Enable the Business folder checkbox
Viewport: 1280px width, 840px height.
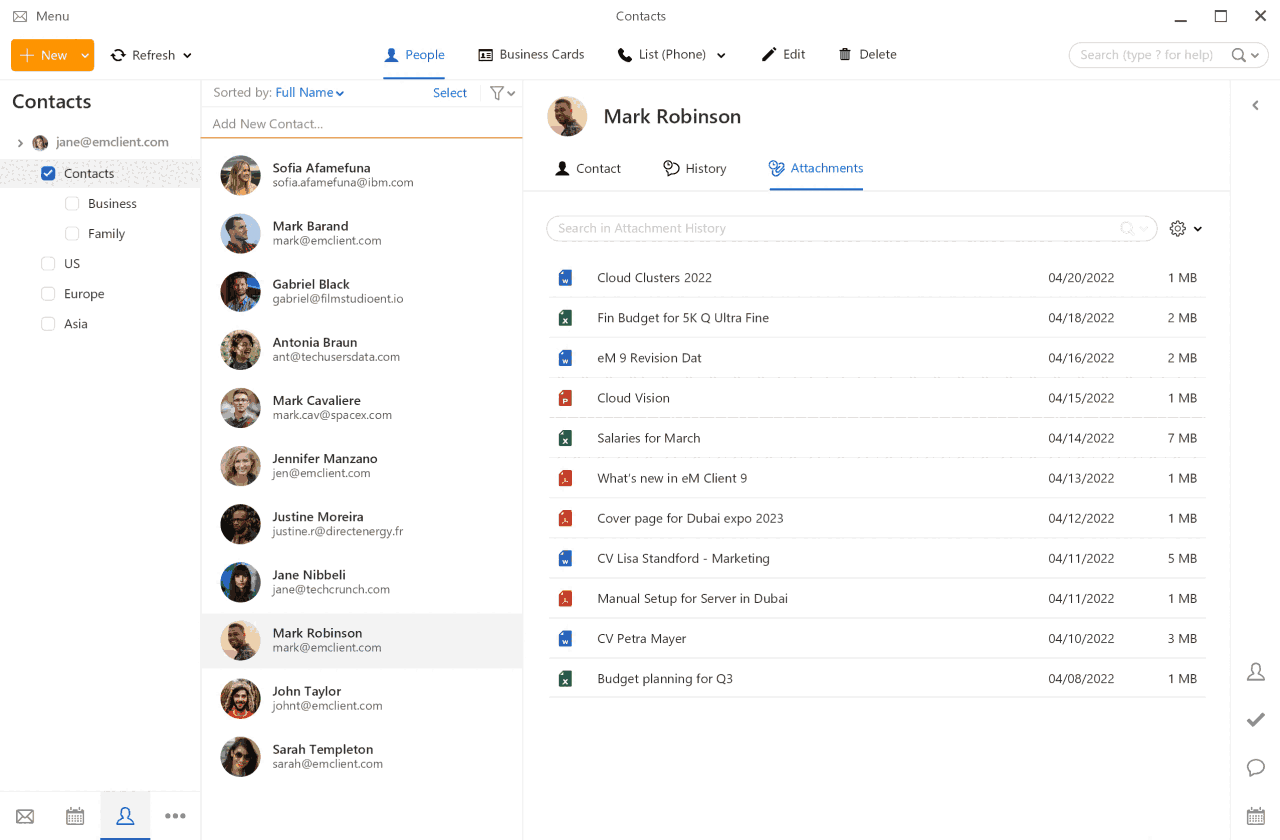tap(72, 204)
